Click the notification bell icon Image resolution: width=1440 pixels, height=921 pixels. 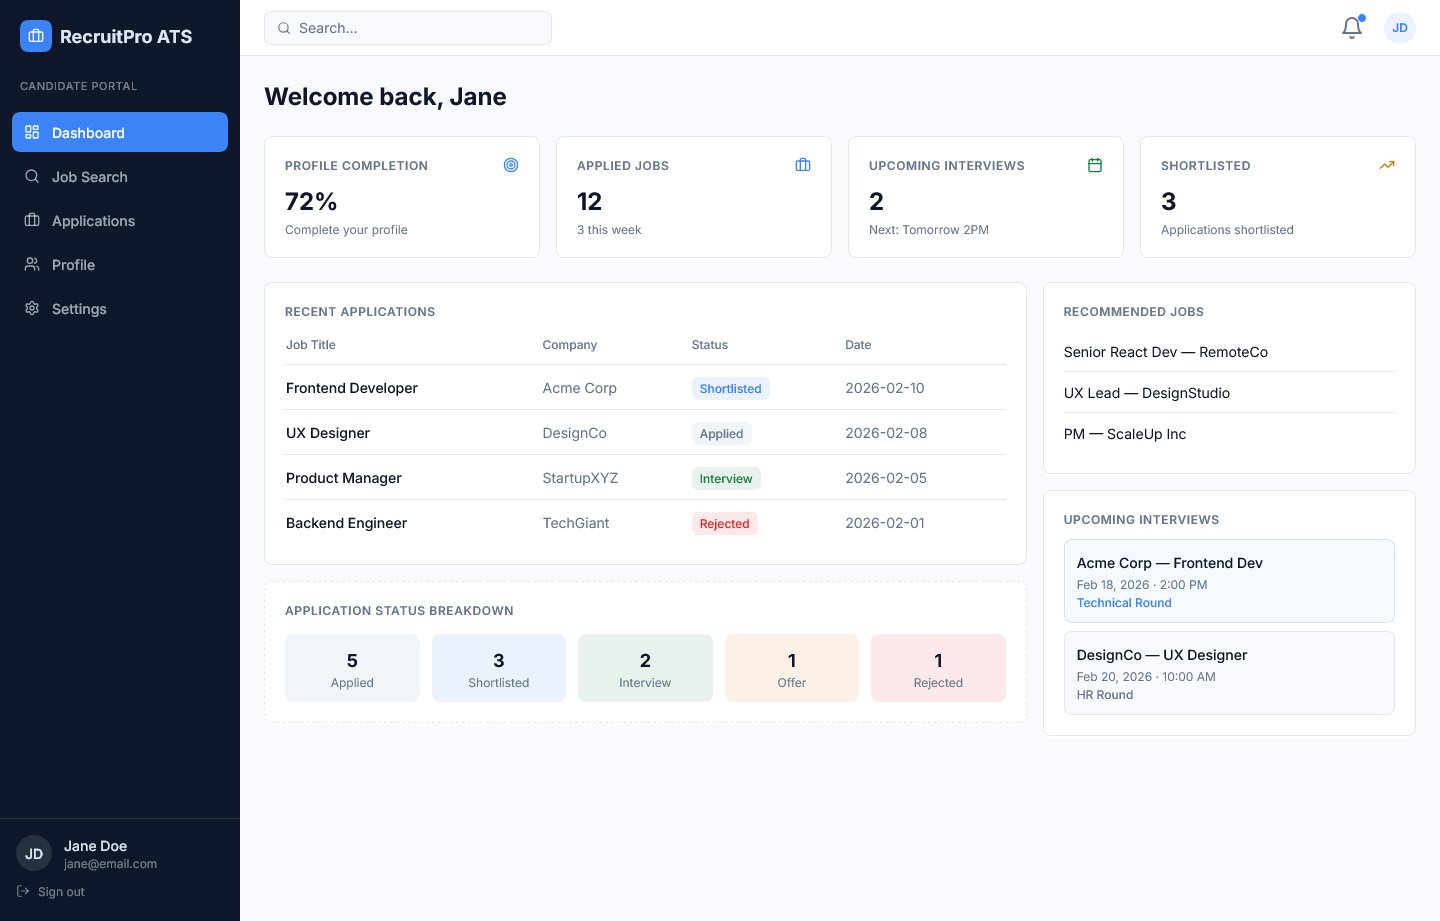coord(1351,28)
